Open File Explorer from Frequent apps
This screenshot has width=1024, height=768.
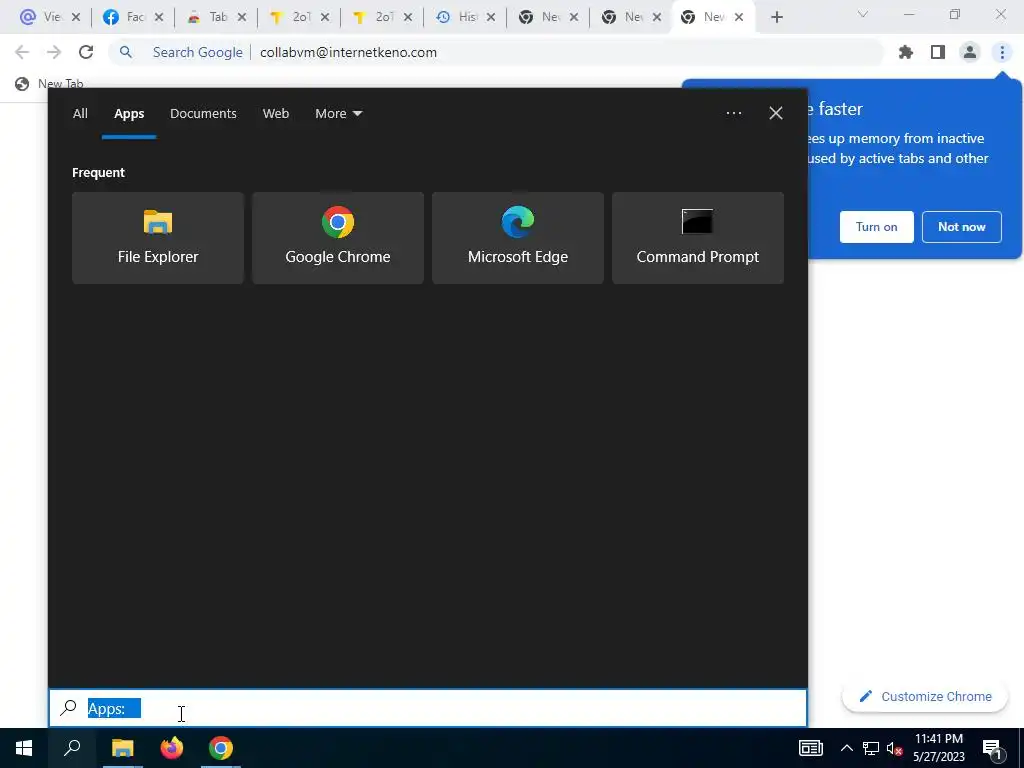pos(157,238)
